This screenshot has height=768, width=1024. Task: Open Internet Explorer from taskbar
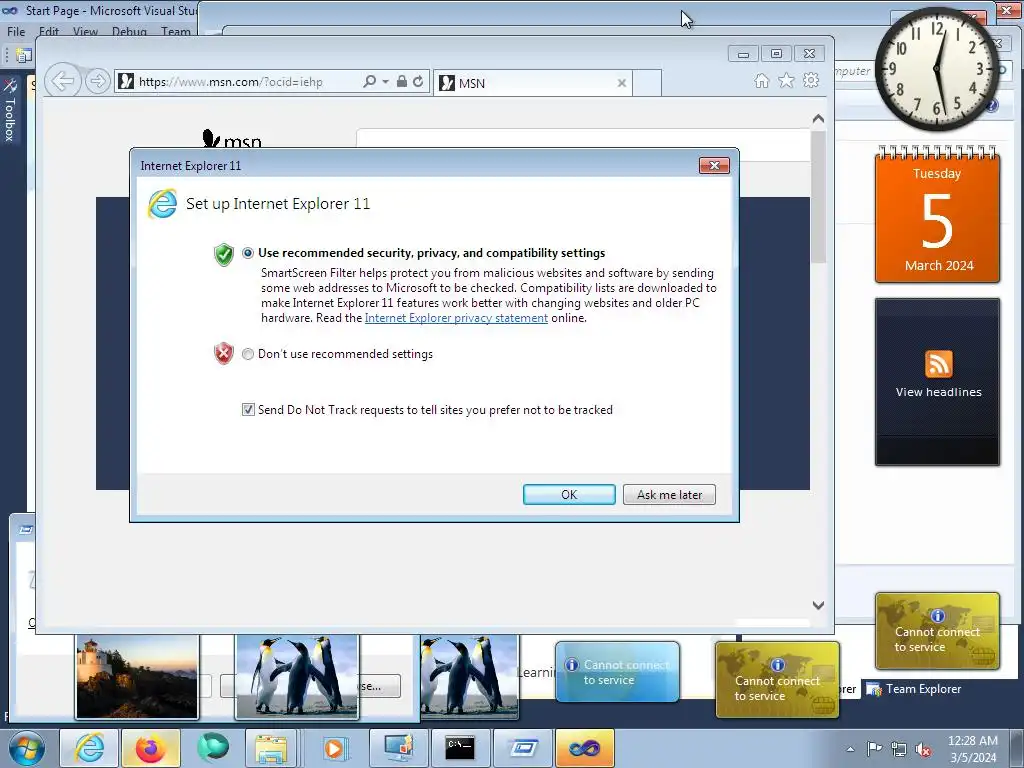point(89,748)
